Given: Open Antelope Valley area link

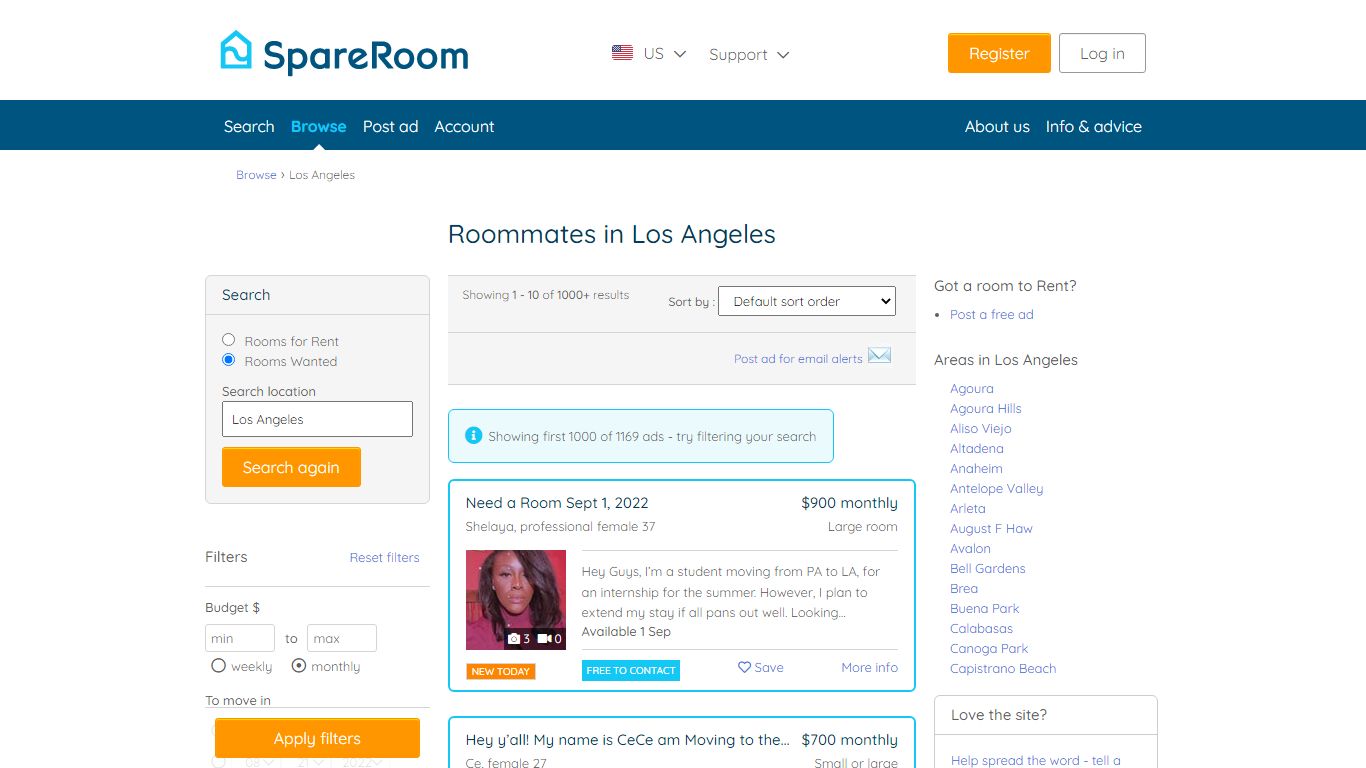Looking at the screenshot, I should click(x=997, y=488).
